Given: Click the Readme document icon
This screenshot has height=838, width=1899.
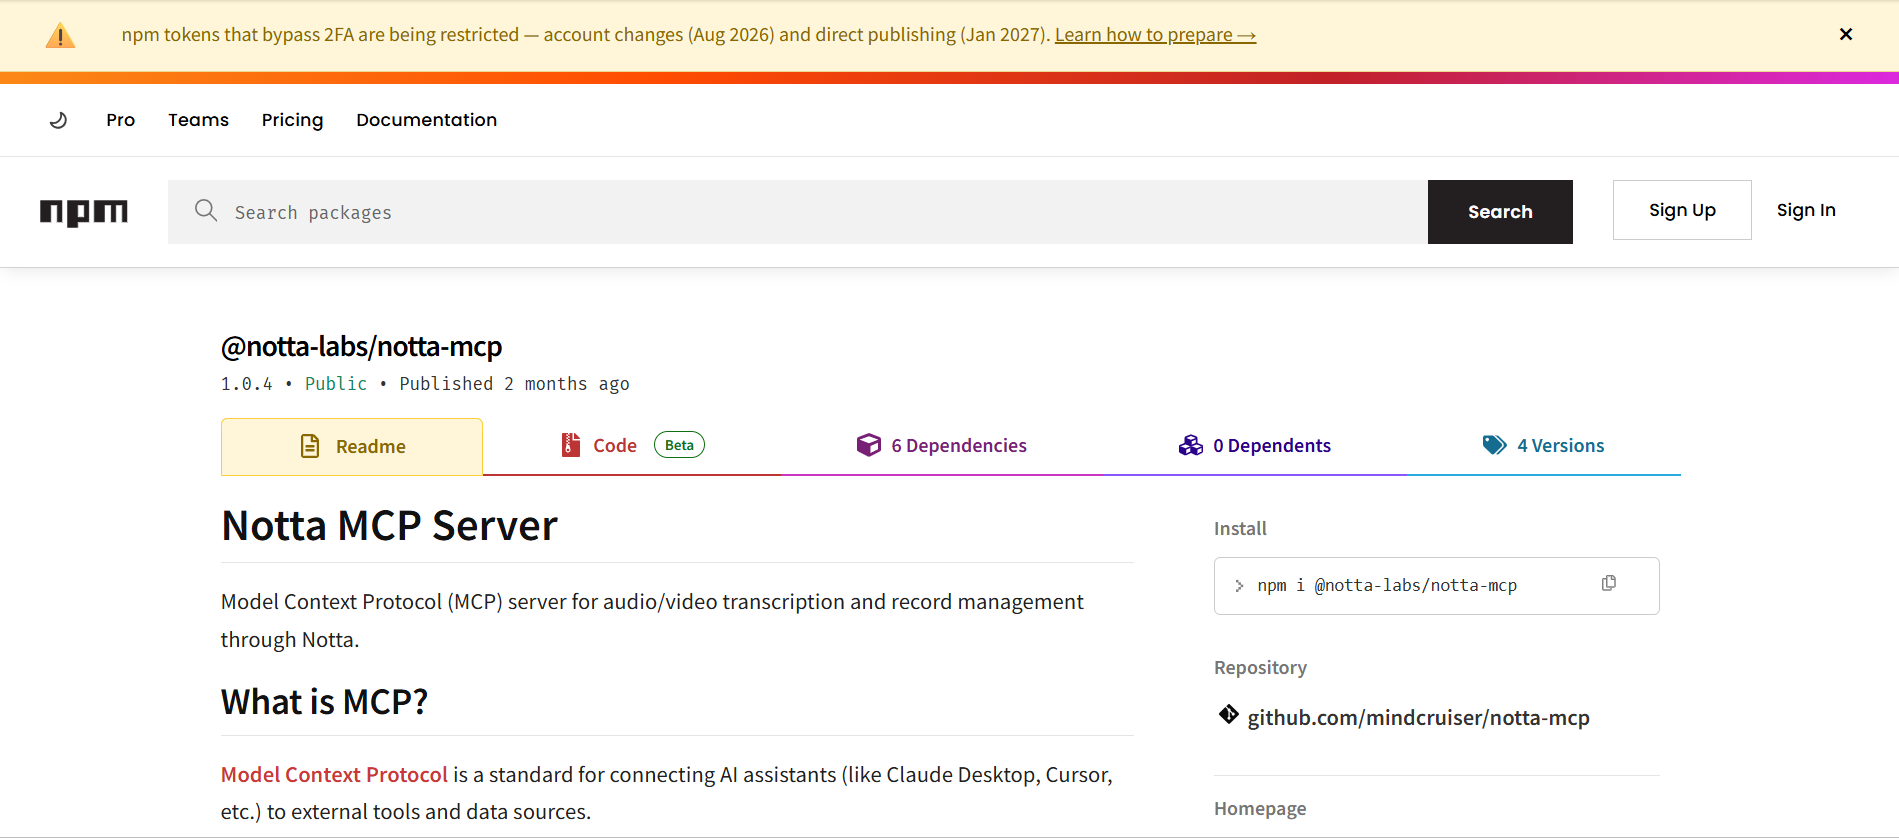Looking at the screenshot, I should point(310,446).
